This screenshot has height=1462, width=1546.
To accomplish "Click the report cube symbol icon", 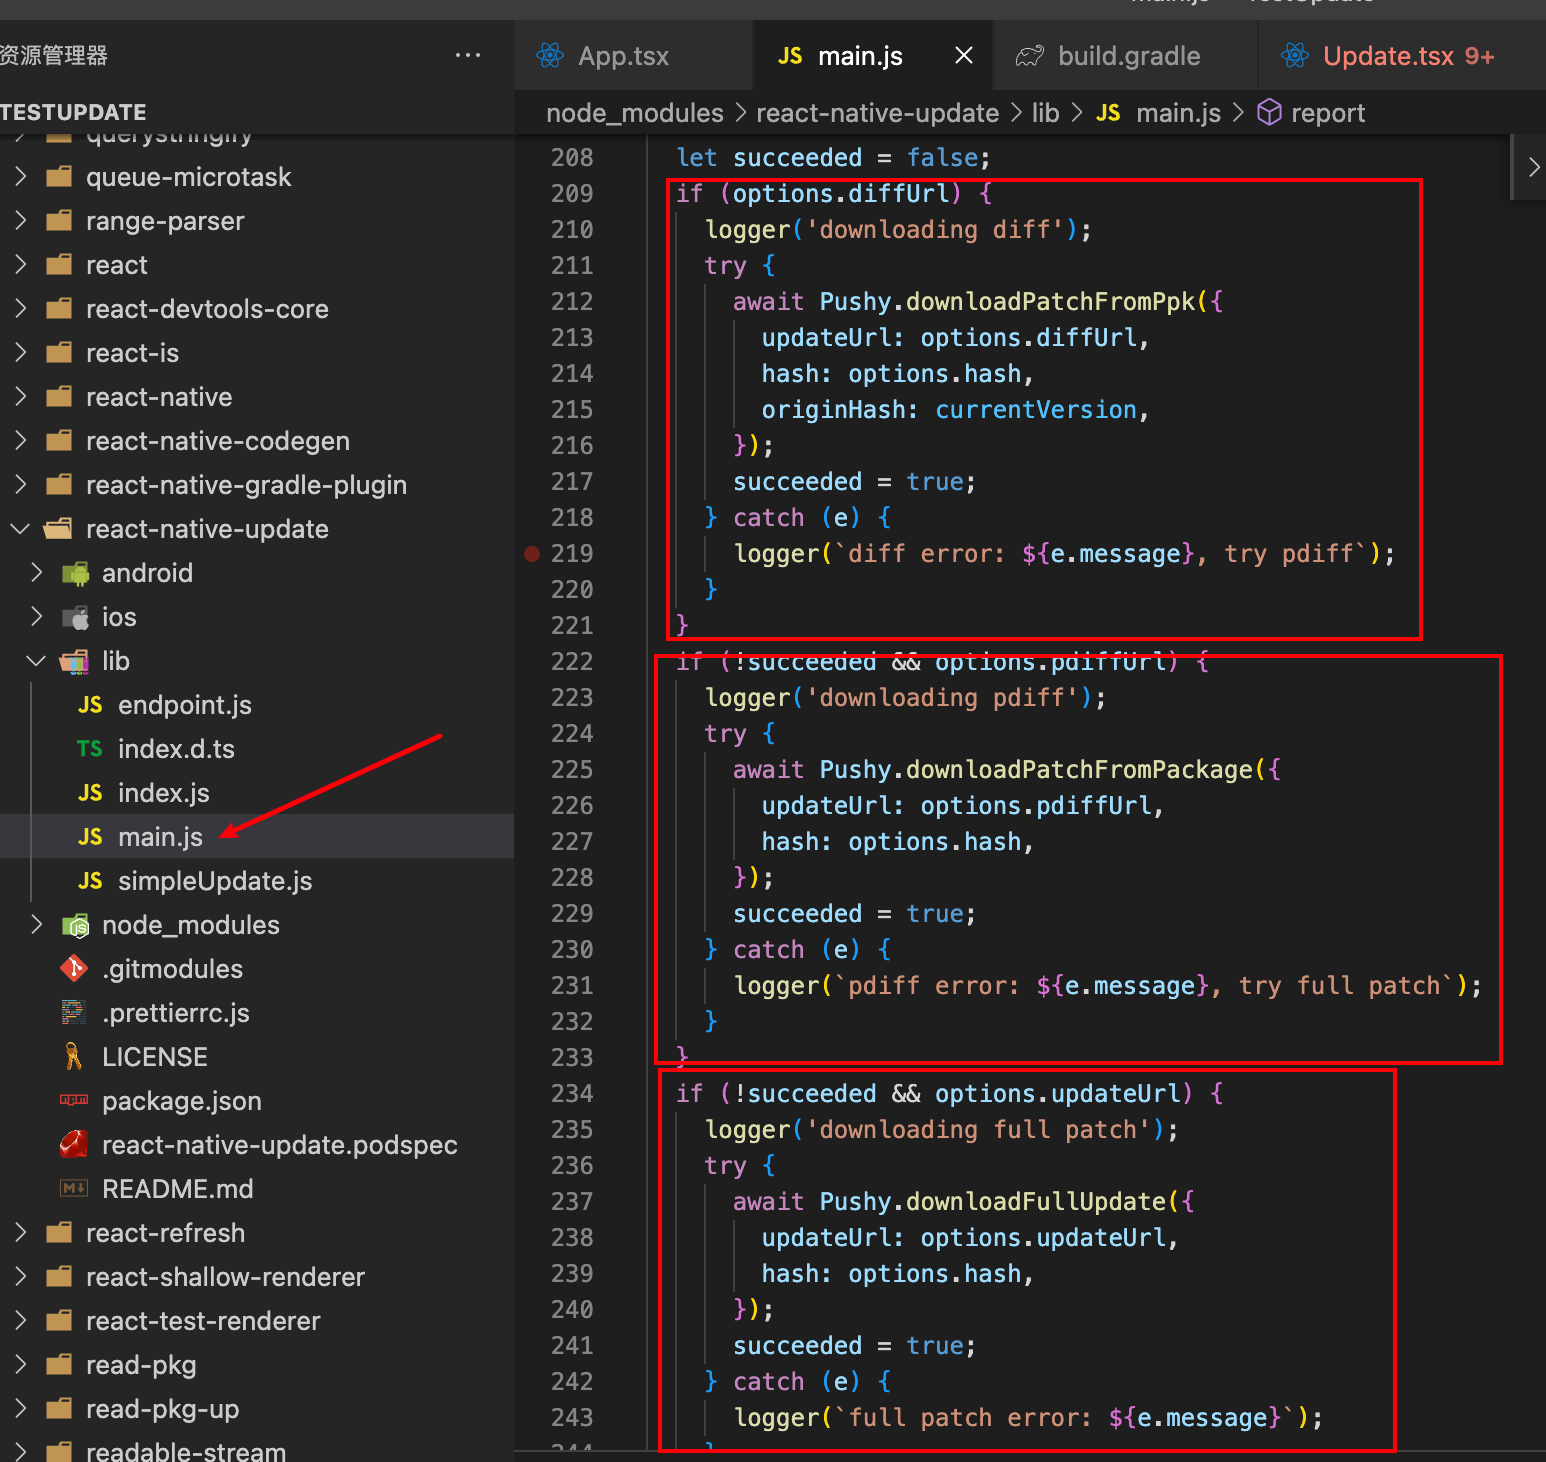I will [1269, 113].
